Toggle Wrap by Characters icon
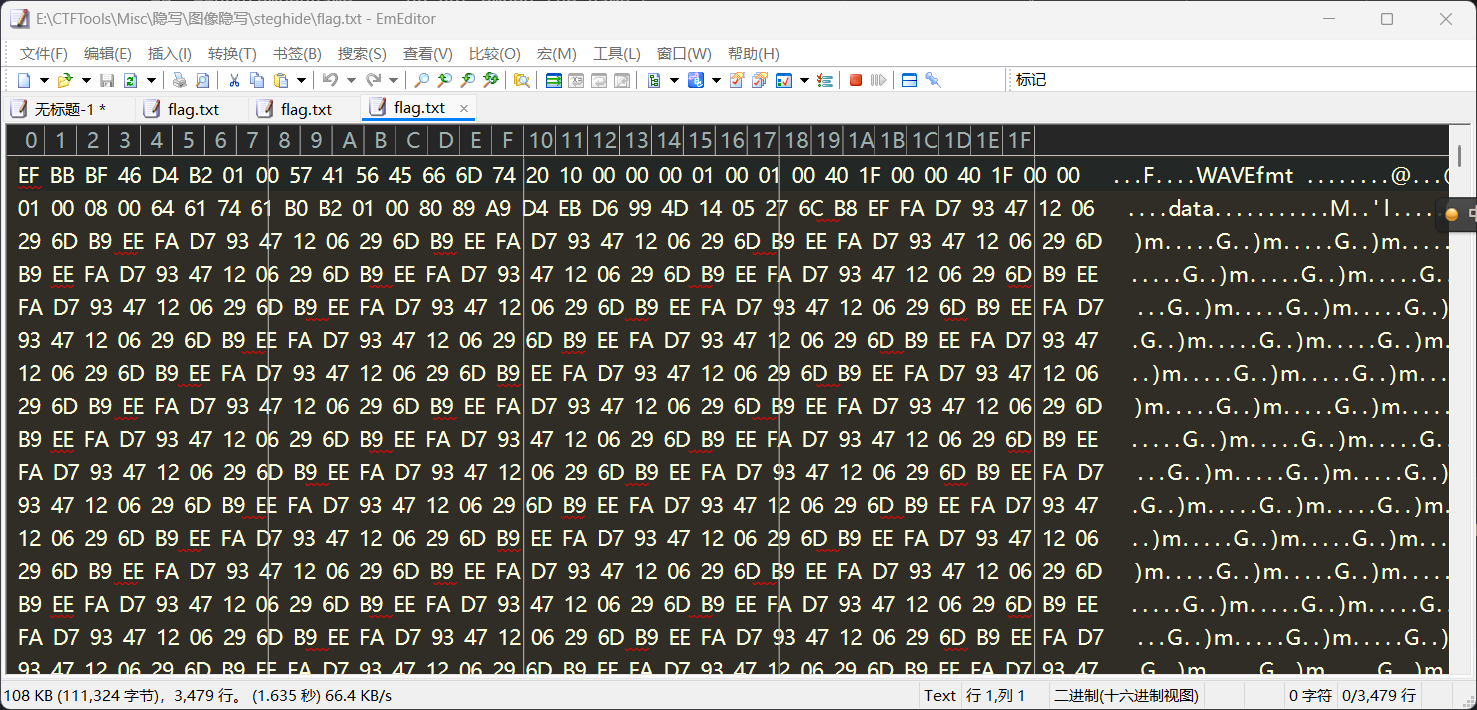1477x710 pixels. point(576,80)
